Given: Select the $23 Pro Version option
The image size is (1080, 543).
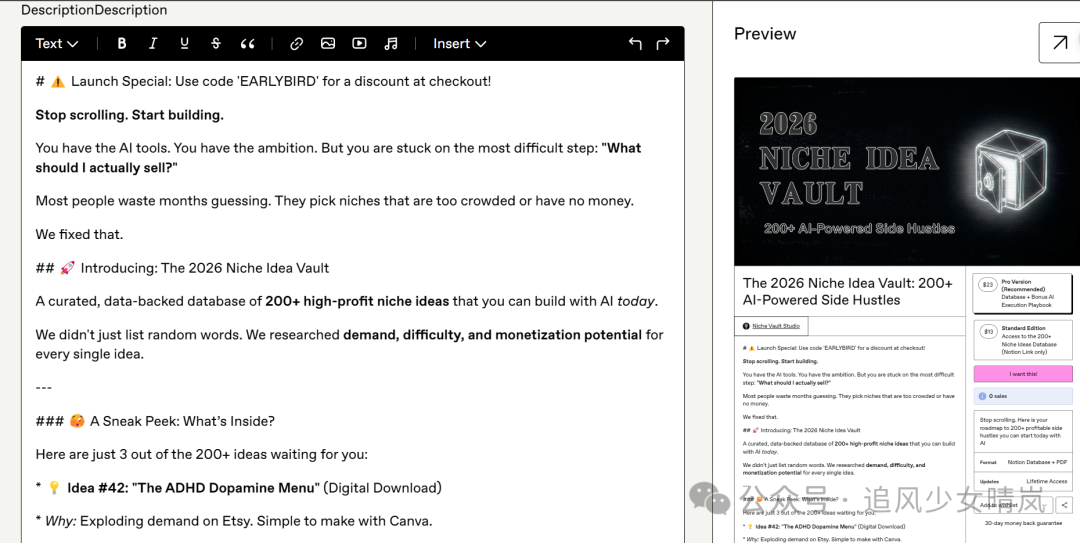Looking at the screenshot, I should [1023, 294].
